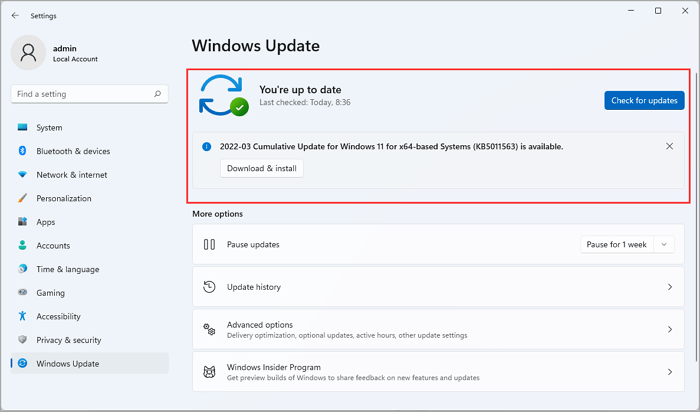Open Time & language settings
The image size is (700, 412).
90,269
